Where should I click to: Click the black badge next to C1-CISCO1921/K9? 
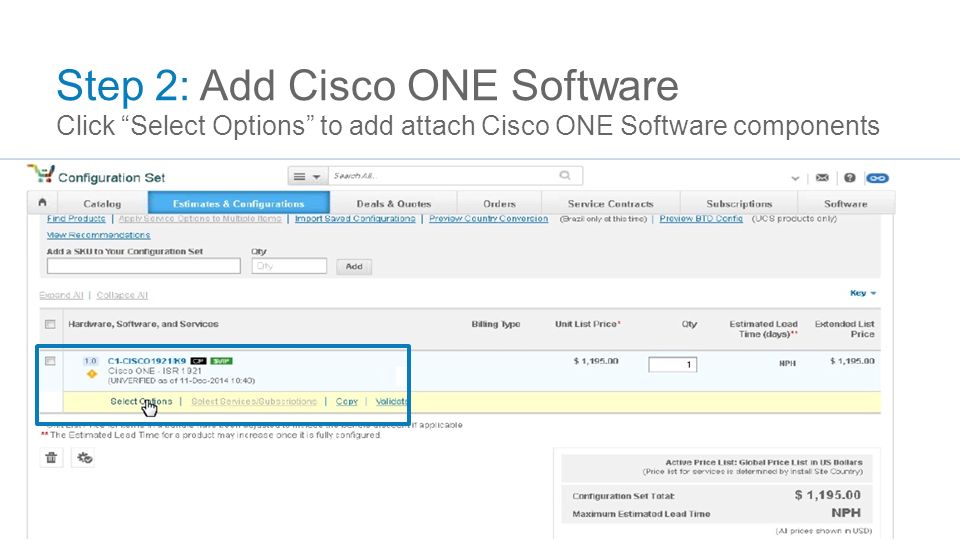tap(198, 361)
